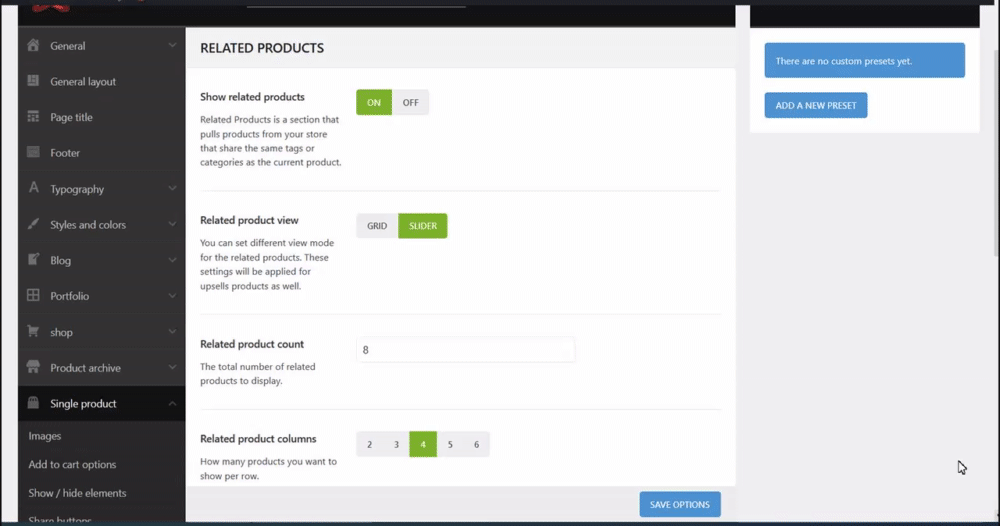Turn related products OFF
The image size is (1000, 526).
coord(410,102)
